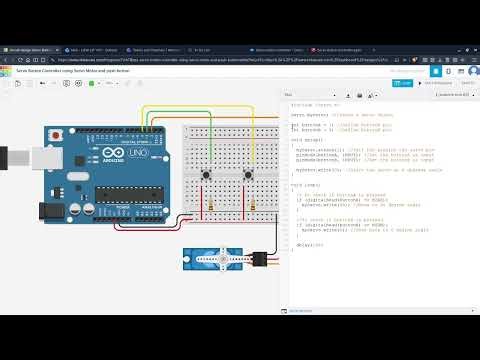Select the right resistor on breadboard
Image resolution: width=480 pixels, height=360 pixels.
pos(253,205)
